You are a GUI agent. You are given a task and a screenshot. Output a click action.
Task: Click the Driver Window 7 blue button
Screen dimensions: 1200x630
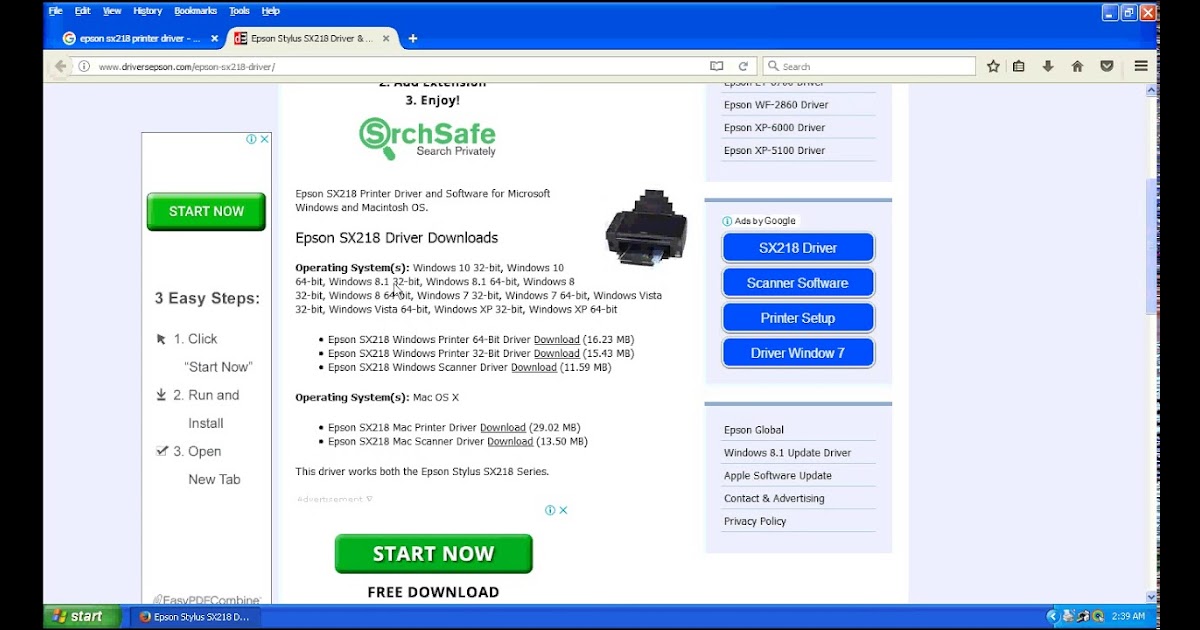click(x=798, y=353)
